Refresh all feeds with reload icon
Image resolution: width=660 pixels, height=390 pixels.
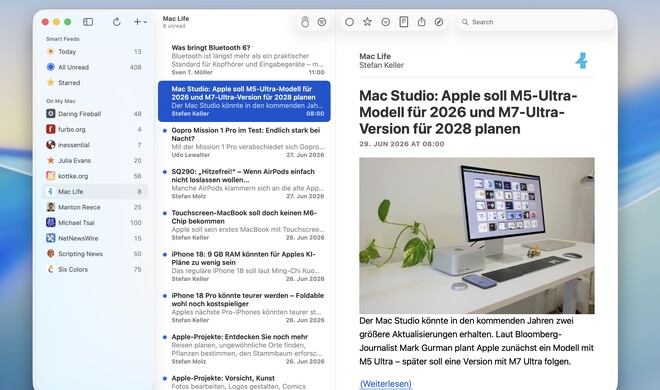pyautogui.click(x=117, y=22)
